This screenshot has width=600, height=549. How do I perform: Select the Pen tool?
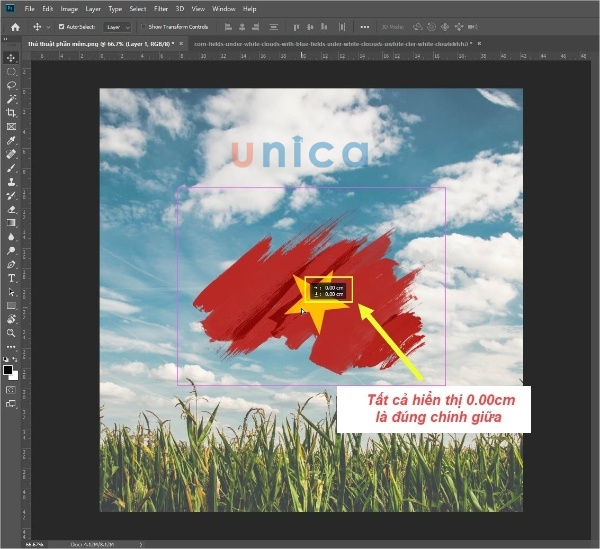[x=11, y=264]
